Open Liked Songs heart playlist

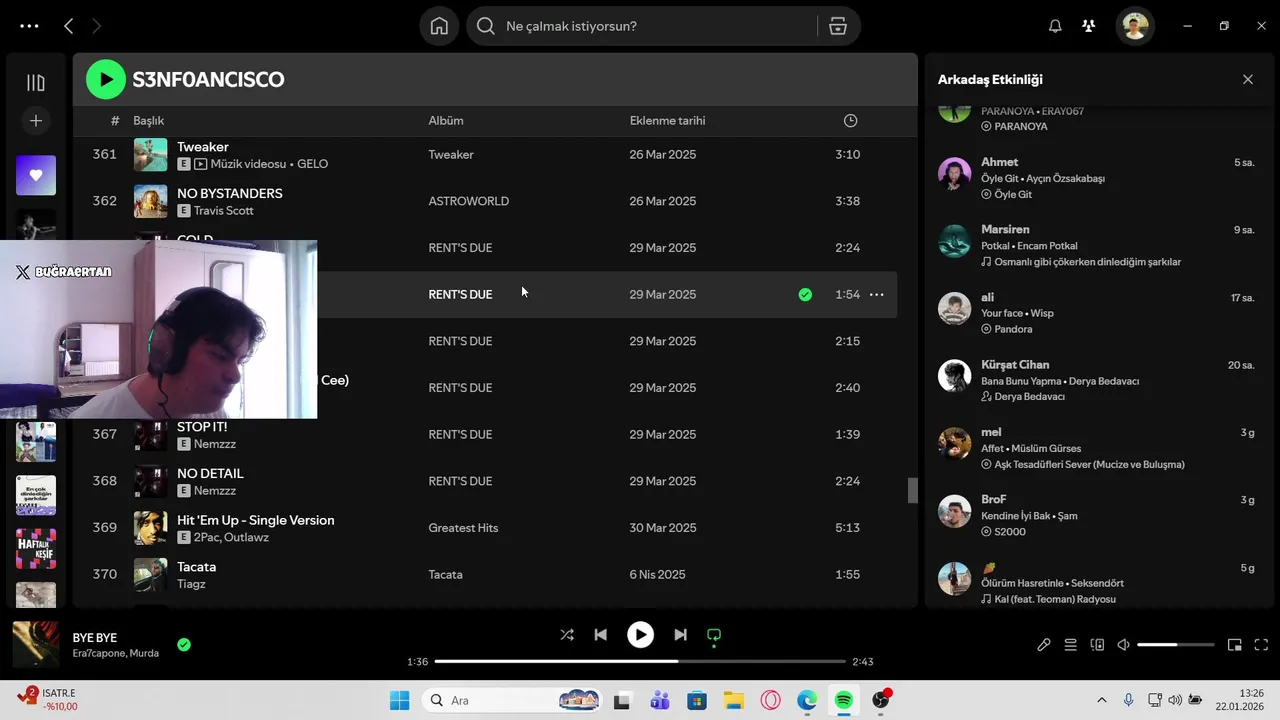36,175
